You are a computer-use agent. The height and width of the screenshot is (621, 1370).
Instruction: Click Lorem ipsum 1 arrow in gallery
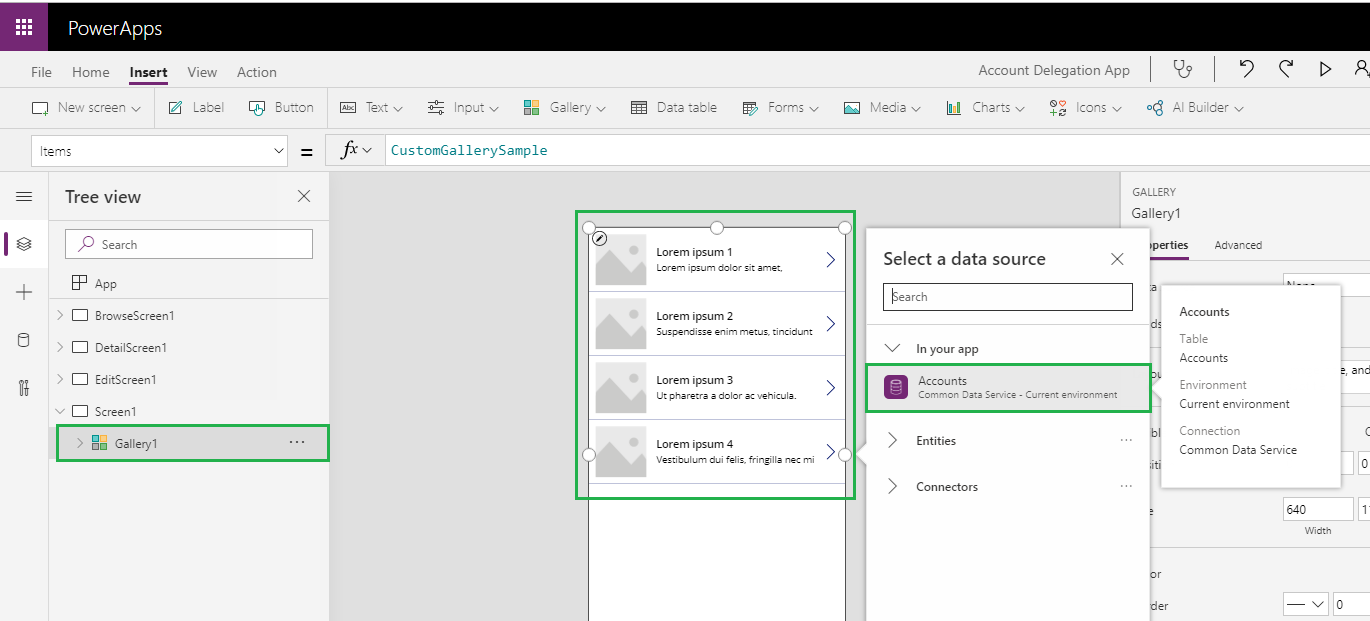(x=830, y=260)
